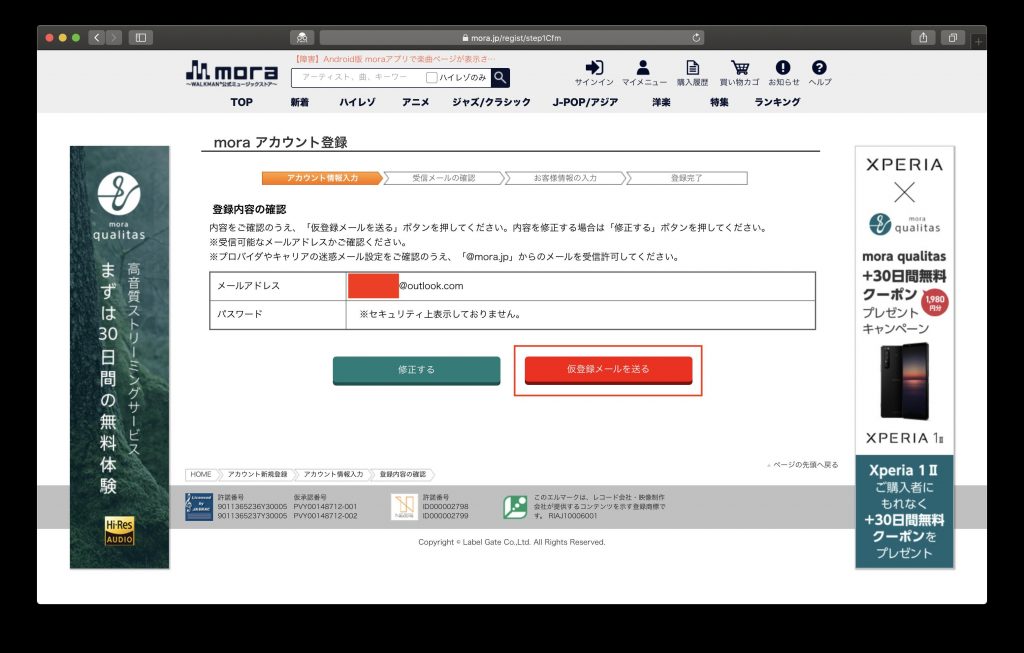Click ページの先頭へ戻る link
Viewport: 1024px width, 653px height.
[803, 465]
